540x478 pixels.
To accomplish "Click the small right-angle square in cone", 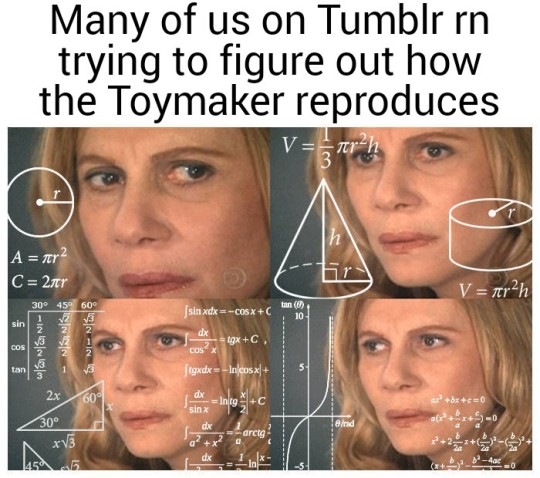I will pyautogui.click(x=330, y=275).
